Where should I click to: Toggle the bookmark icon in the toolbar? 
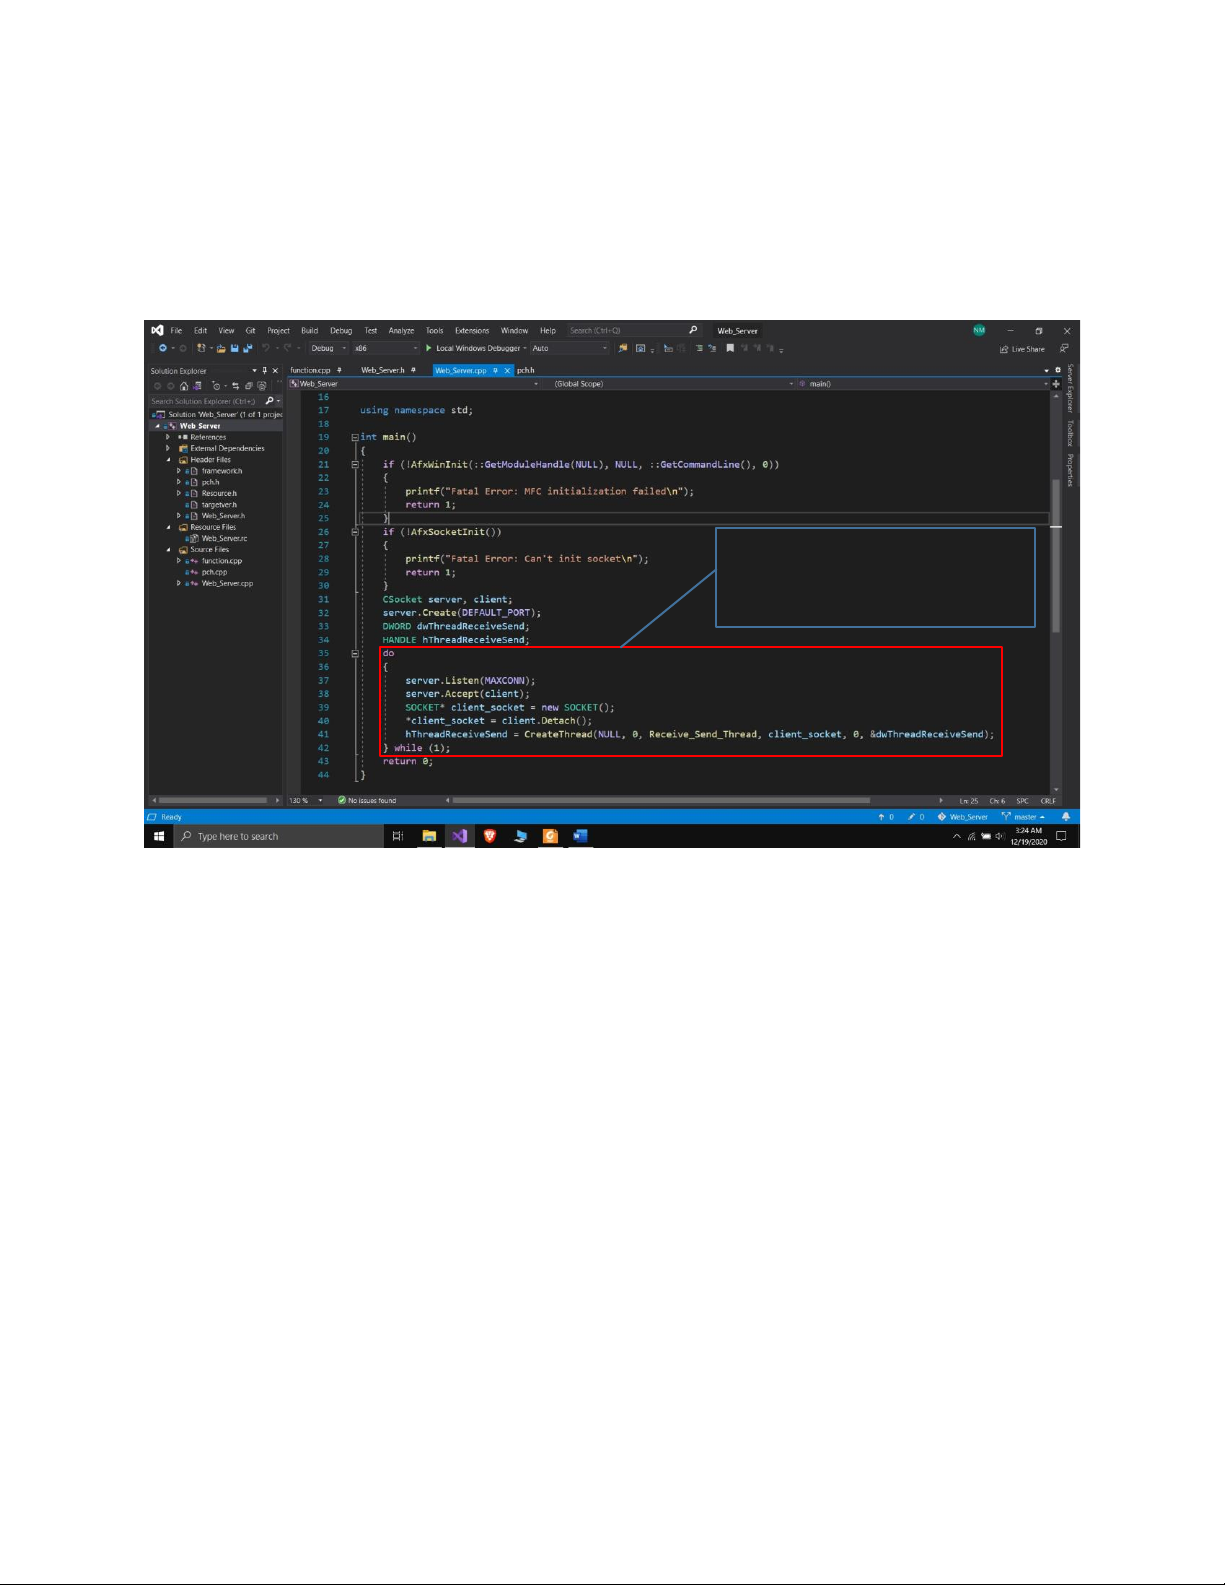pyautogui.click(x=730, y=349)
